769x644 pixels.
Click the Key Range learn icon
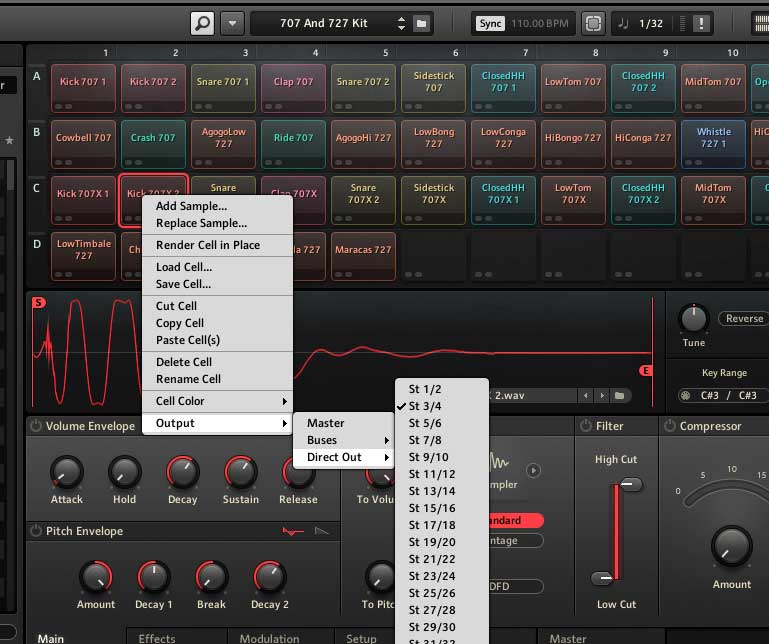[686, 395]
